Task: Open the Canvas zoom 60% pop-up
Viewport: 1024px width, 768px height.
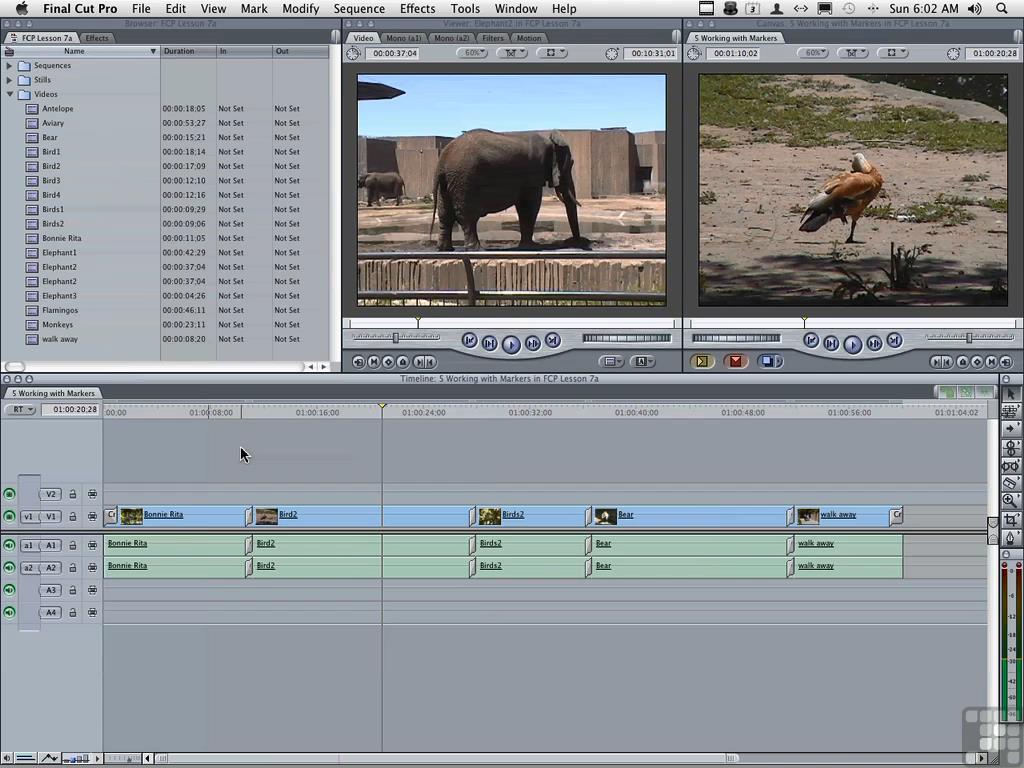Action: [x=812, y=53]
